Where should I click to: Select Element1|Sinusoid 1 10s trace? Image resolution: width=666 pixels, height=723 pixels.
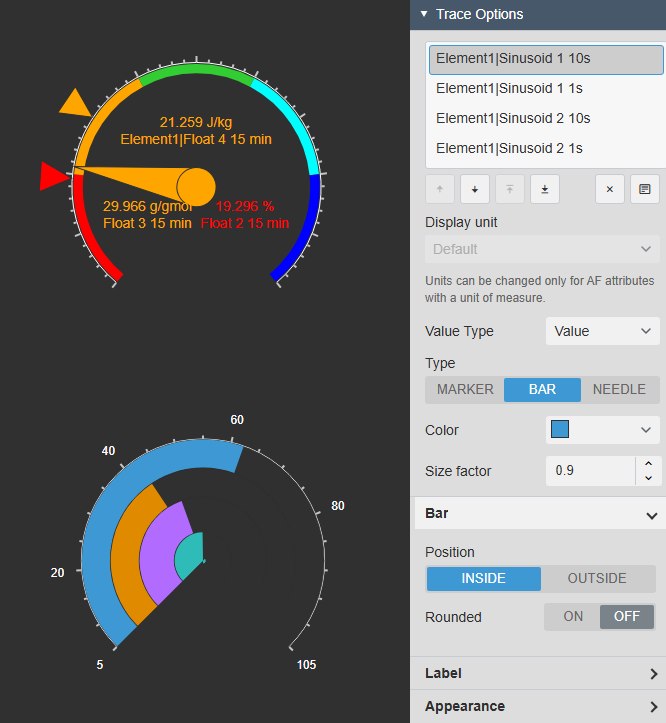pyautogui.click(x=546, y=59)
